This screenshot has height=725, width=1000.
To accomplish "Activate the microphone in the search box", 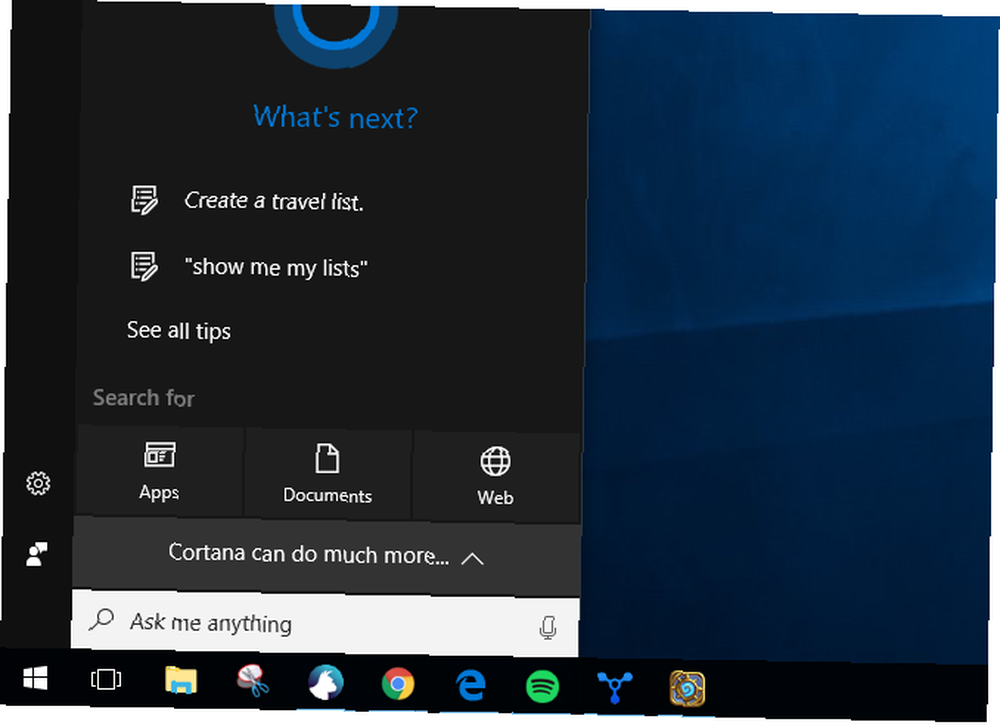I will click(x=548, y=628).
